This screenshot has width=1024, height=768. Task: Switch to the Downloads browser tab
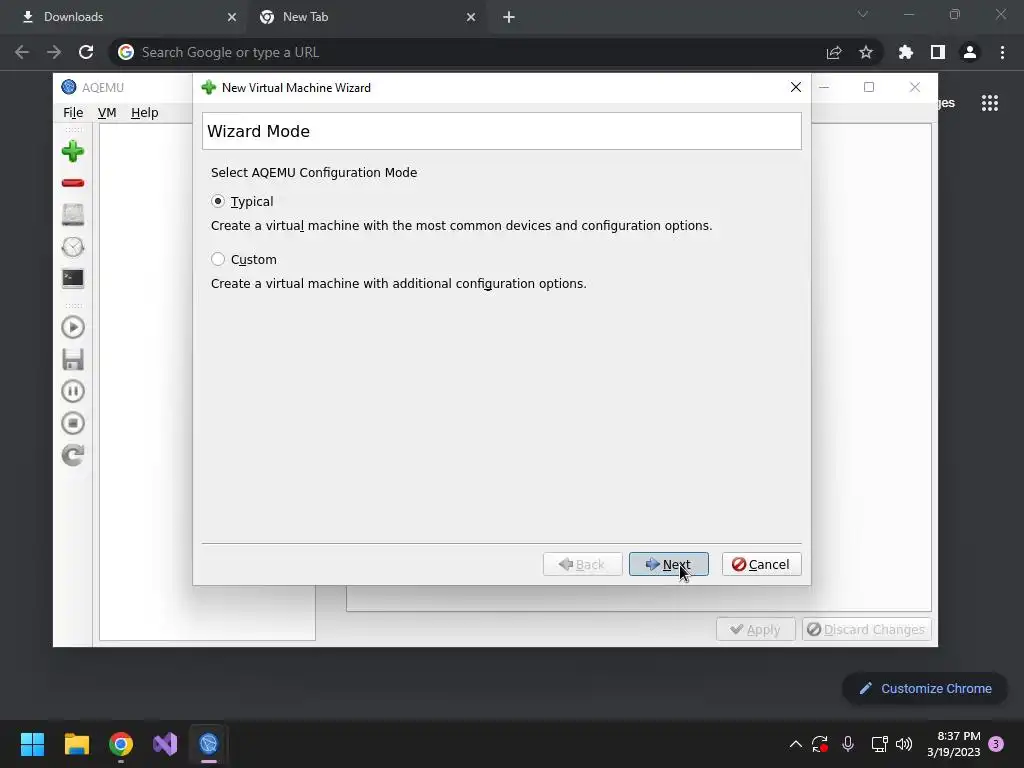[x=124, y=17]
